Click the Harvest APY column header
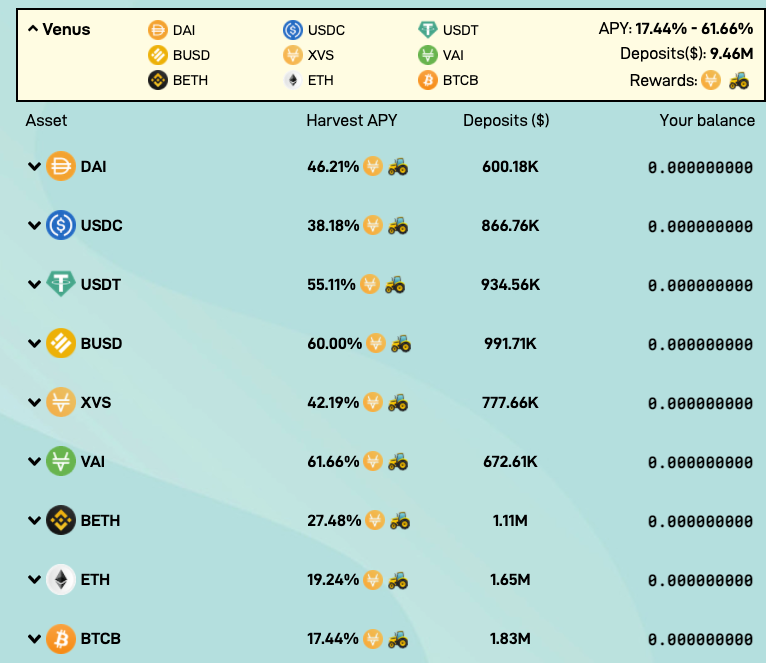This screenshot has width=766, height=663. (x=352, y=121)
